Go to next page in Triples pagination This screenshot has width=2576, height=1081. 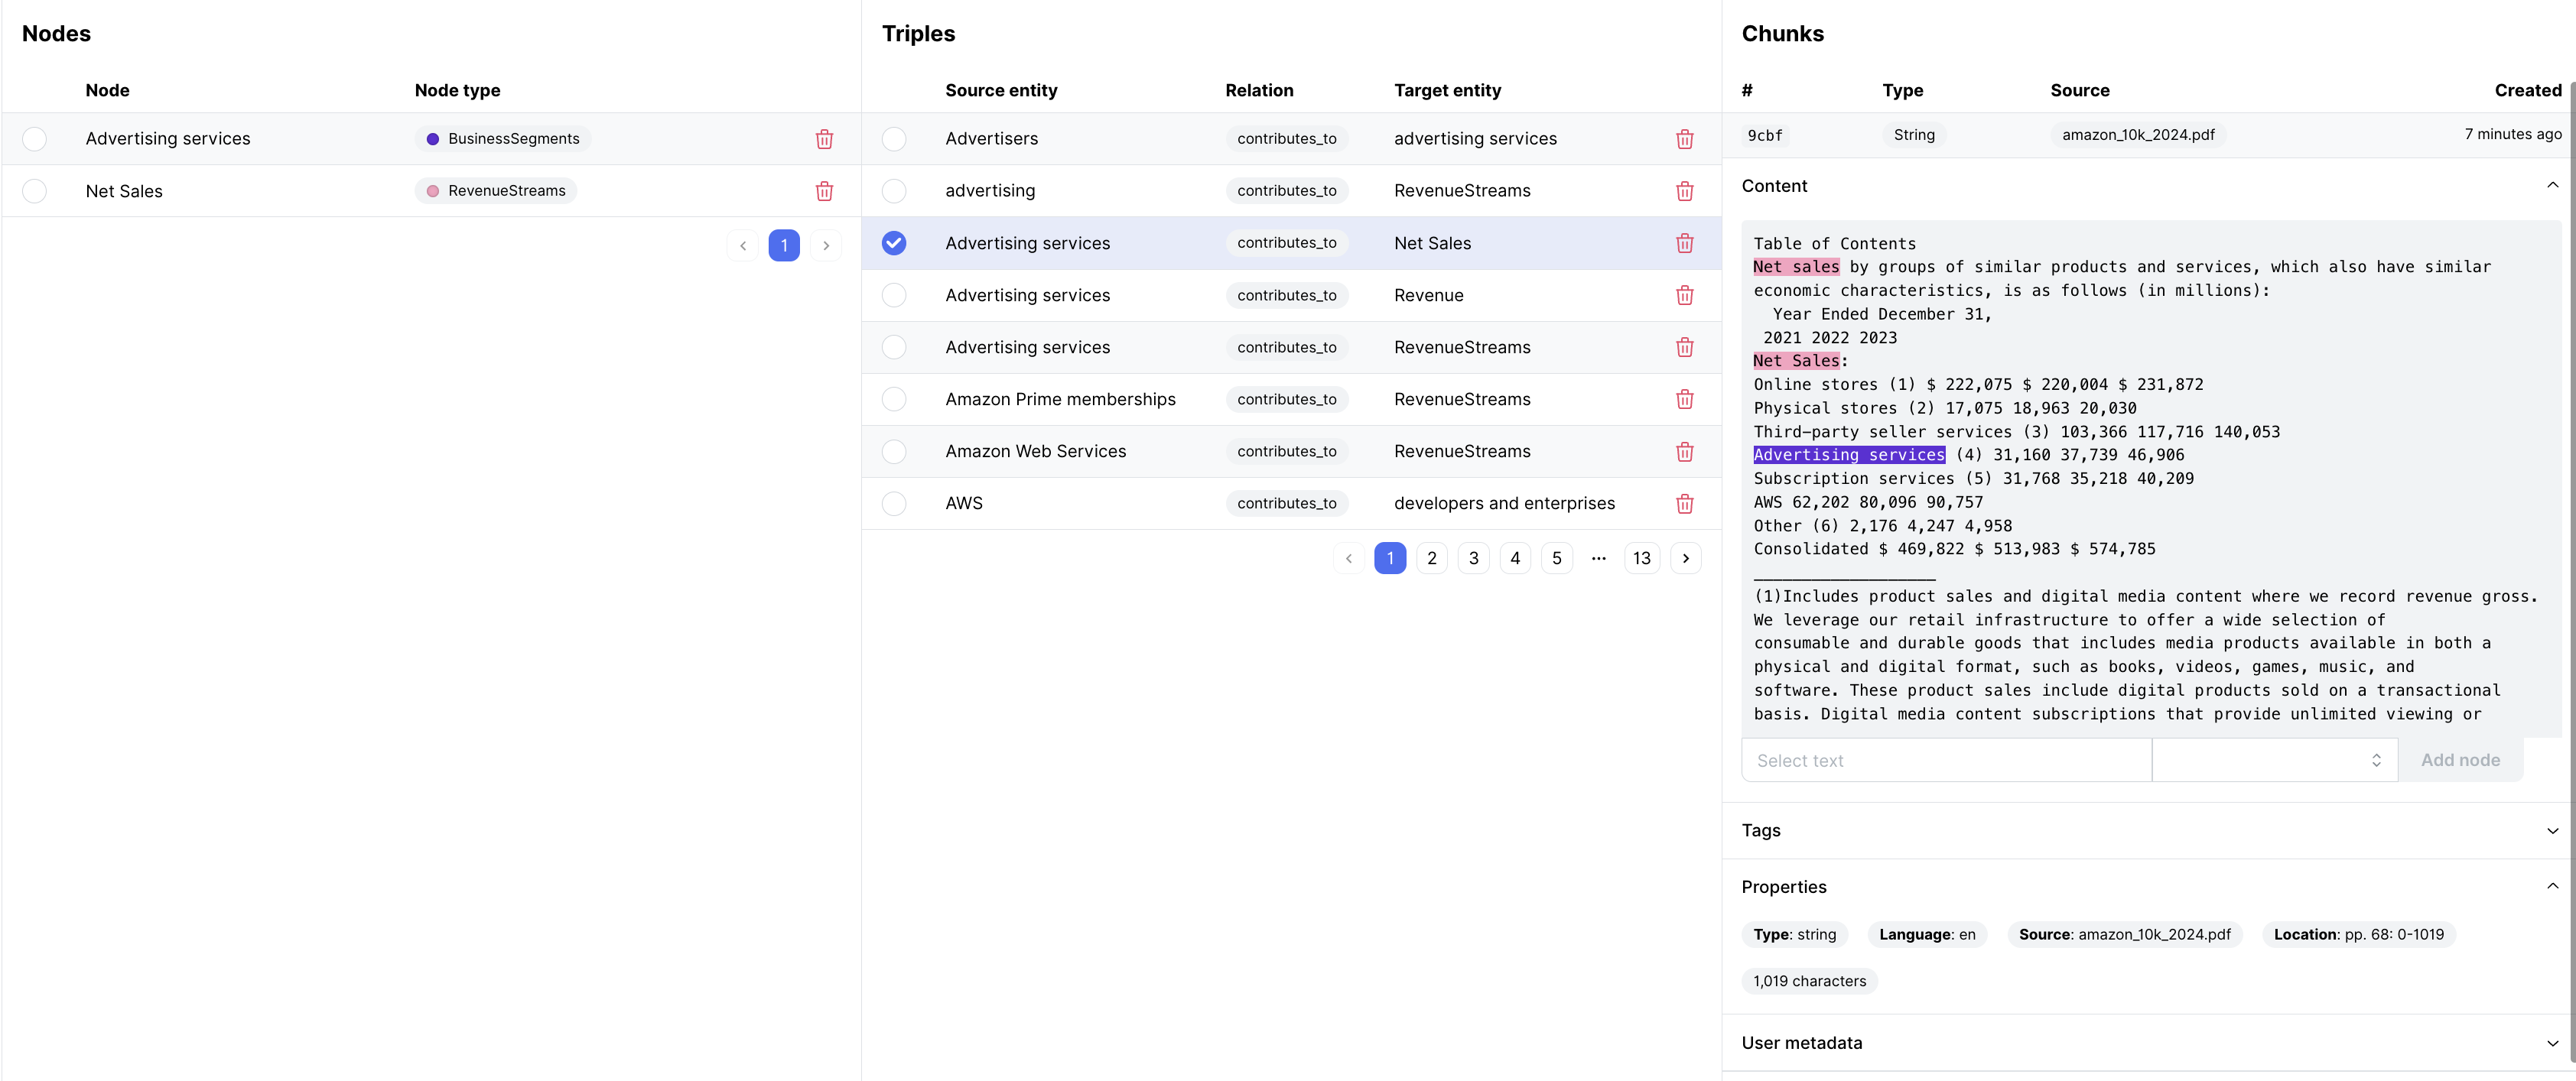click(1686, 558)
